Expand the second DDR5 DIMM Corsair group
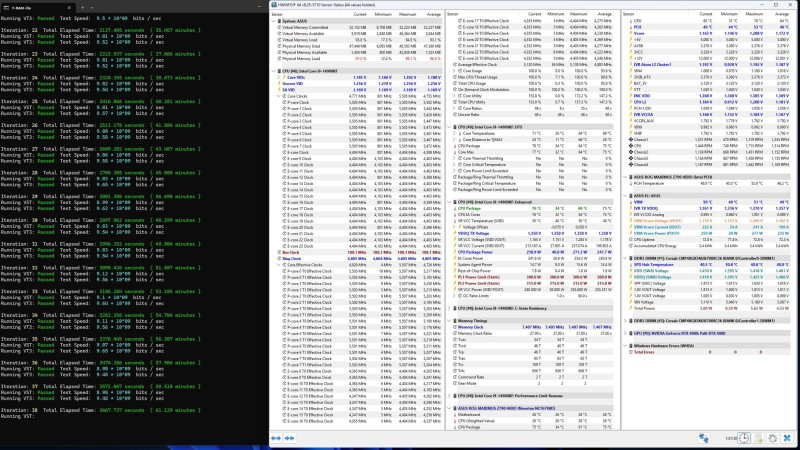The width and height of the screenshot is (800, 450). [625, 321]
